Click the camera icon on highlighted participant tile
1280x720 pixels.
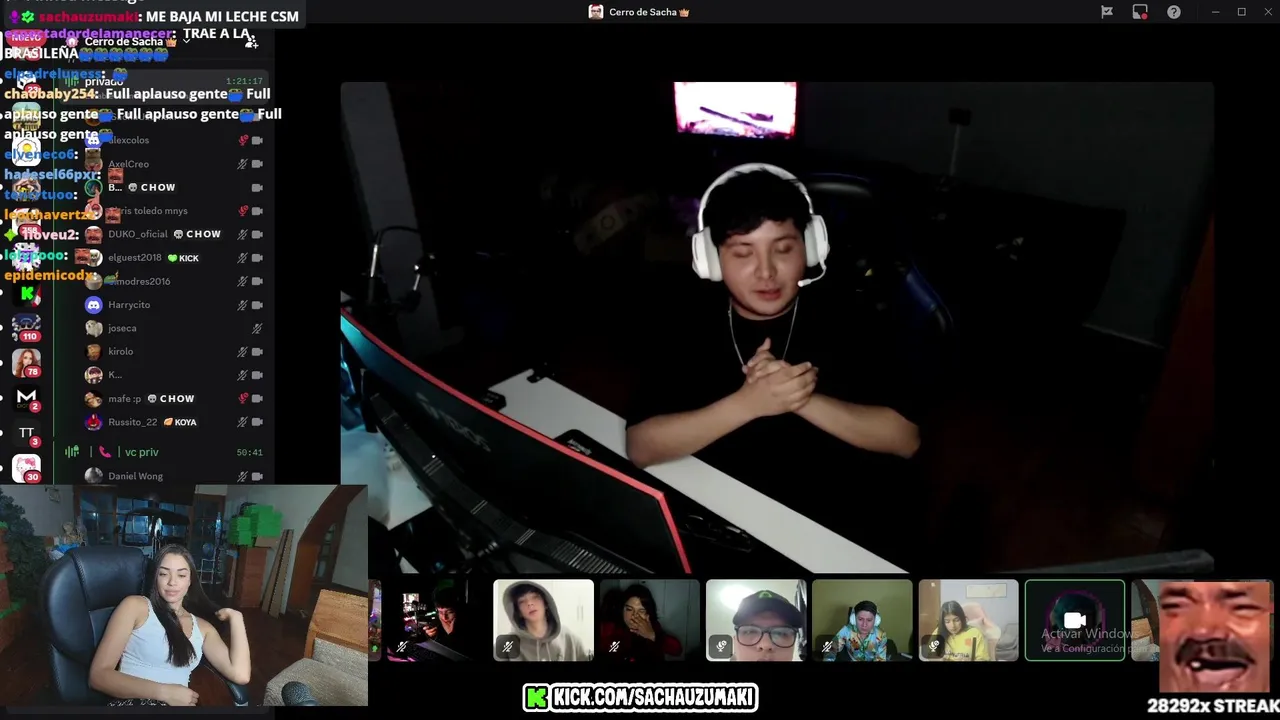[1075, 620]
